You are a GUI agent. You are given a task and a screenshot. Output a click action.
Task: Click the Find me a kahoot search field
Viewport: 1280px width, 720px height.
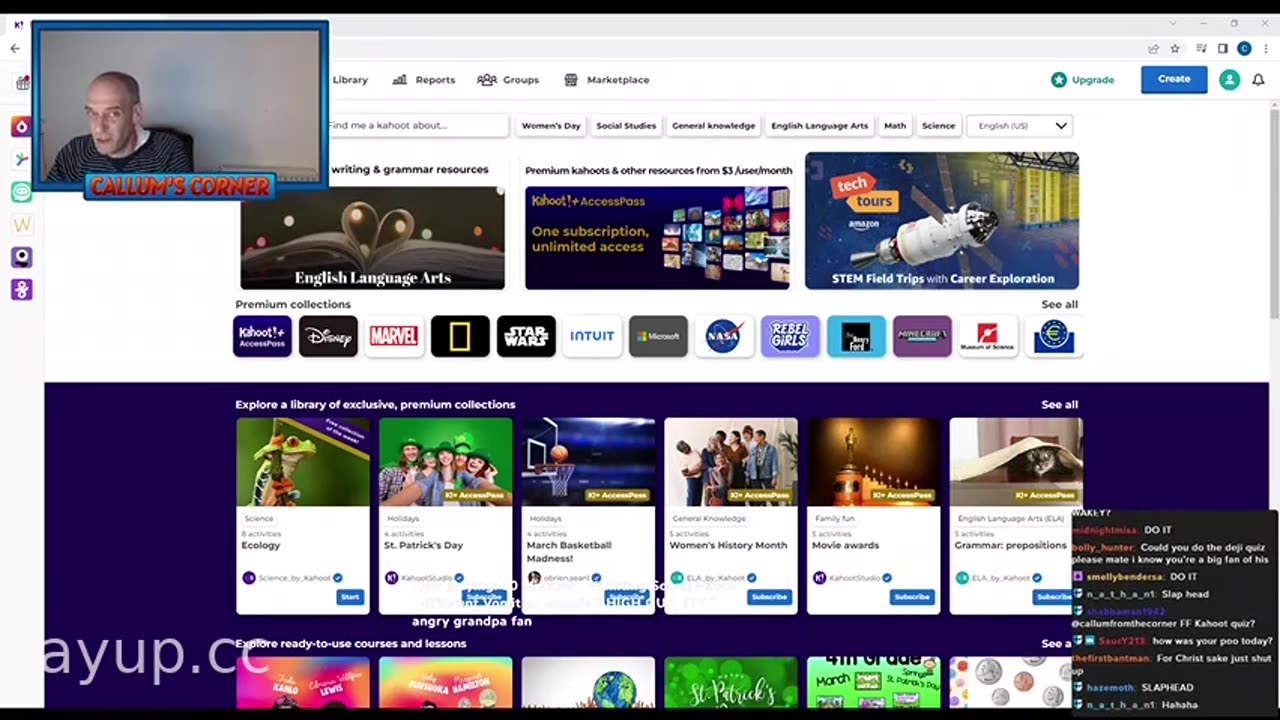(x=418, y=126)
